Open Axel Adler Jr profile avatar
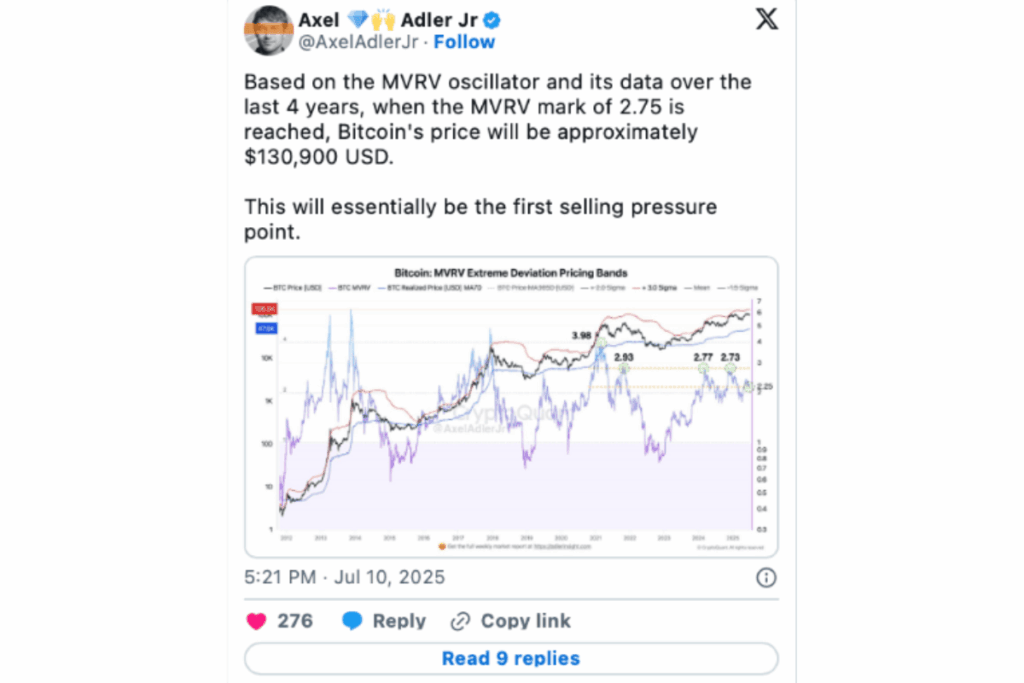Viewport: 1024px width, 683px height. click(x=268, y=31)
